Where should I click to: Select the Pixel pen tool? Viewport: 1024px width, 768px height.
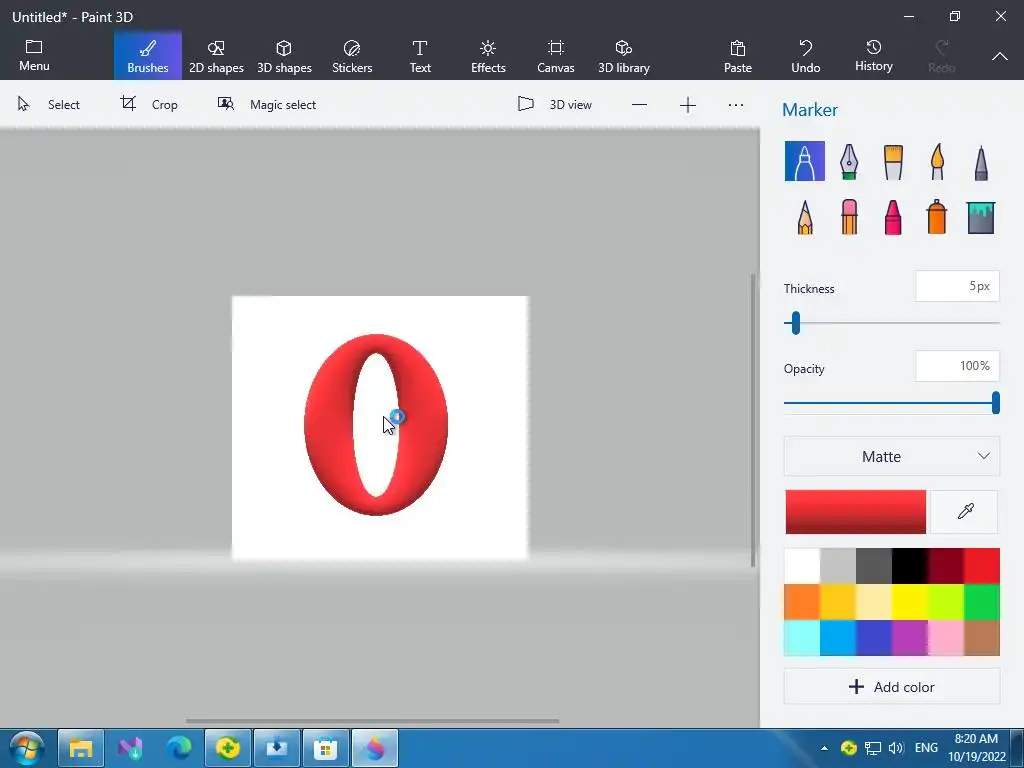[980, 161]
